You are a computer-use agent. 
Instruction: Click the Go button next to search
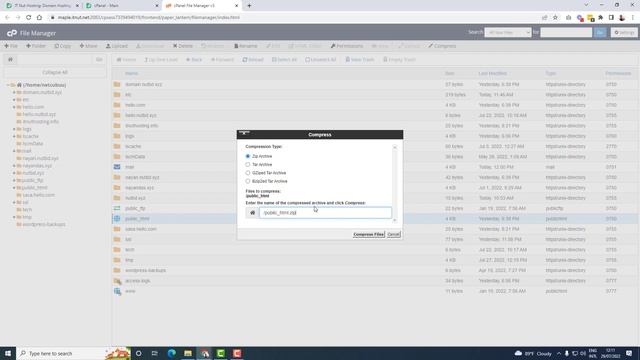pos(600,32)
